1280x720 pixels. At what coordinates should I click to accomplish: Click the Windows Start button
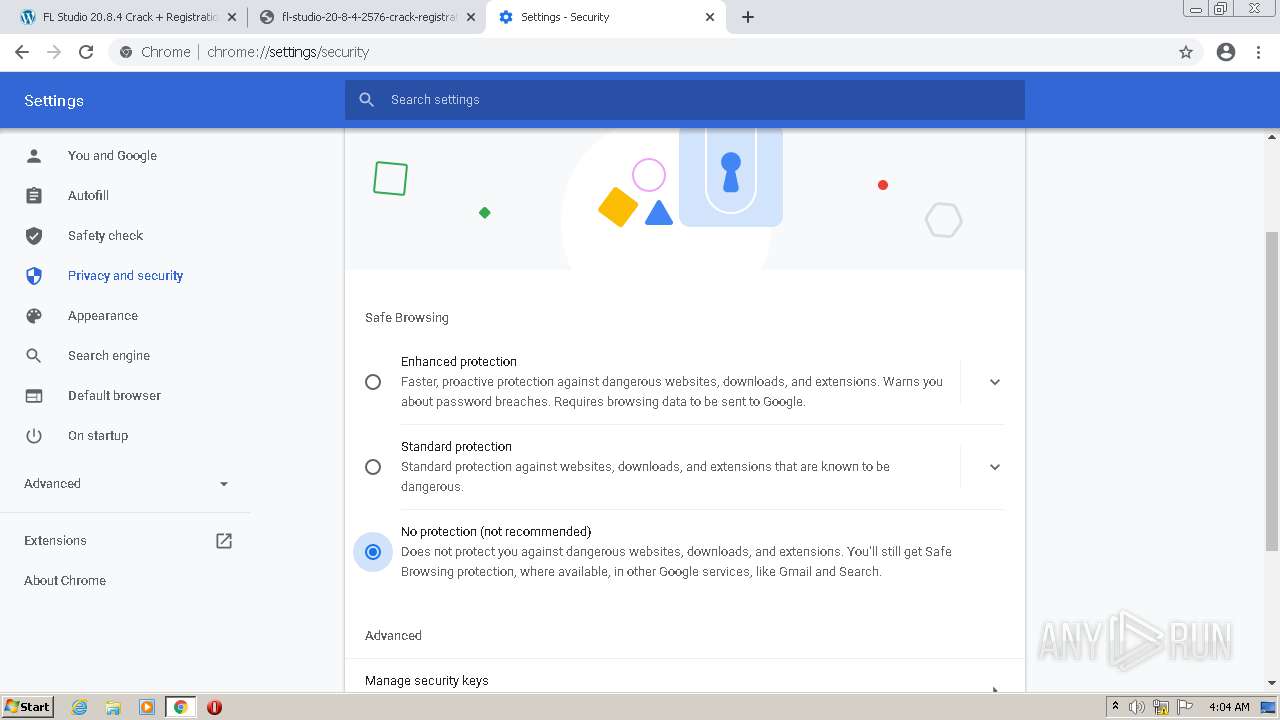(x=28, y=707)
